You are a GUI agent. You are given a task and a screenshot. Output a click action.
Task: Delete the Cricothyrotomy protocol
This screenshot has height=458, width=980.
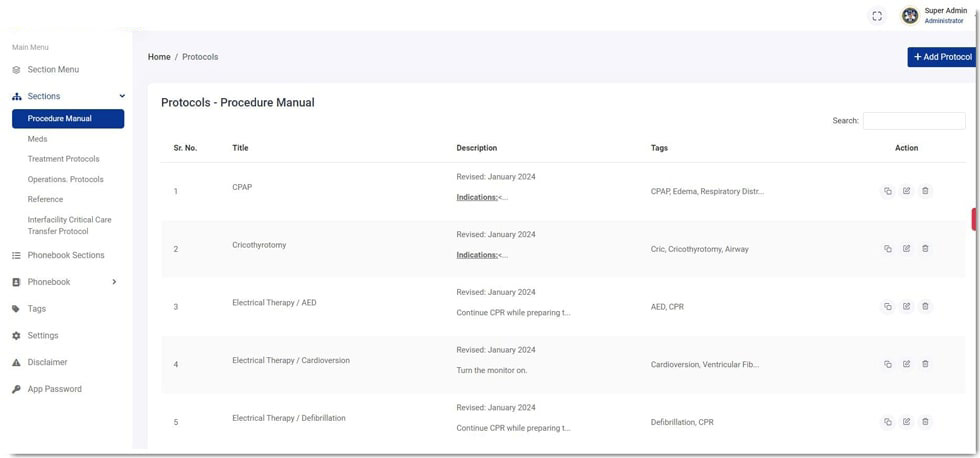click(926, 249)
